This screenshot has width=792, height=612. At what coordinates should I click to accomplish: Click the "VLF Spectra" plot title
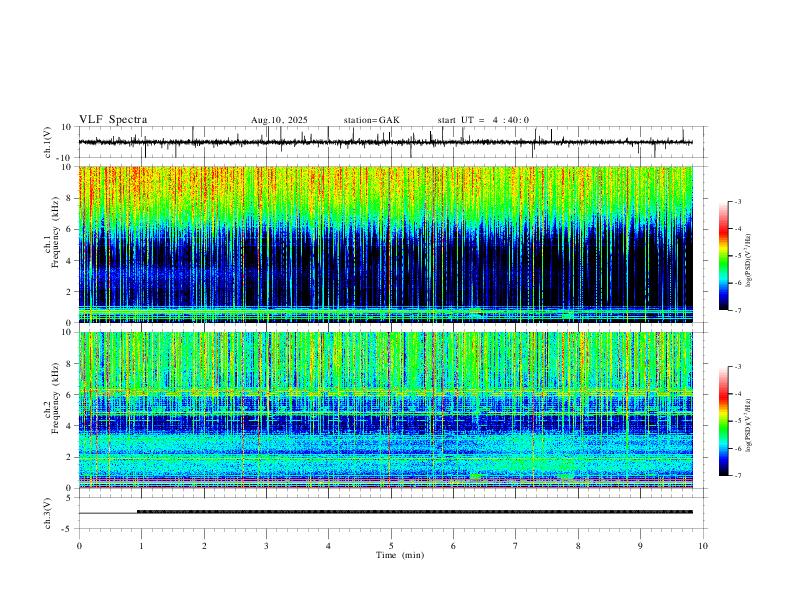point(113,119)
